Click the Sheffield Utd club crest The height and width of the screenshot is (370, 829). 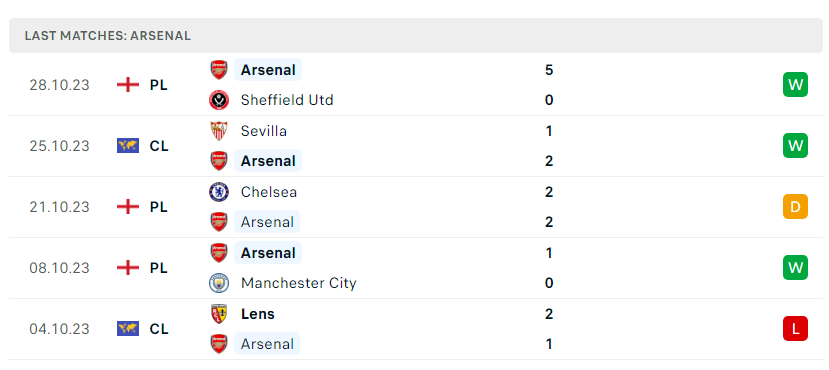[x=219, y=100]
